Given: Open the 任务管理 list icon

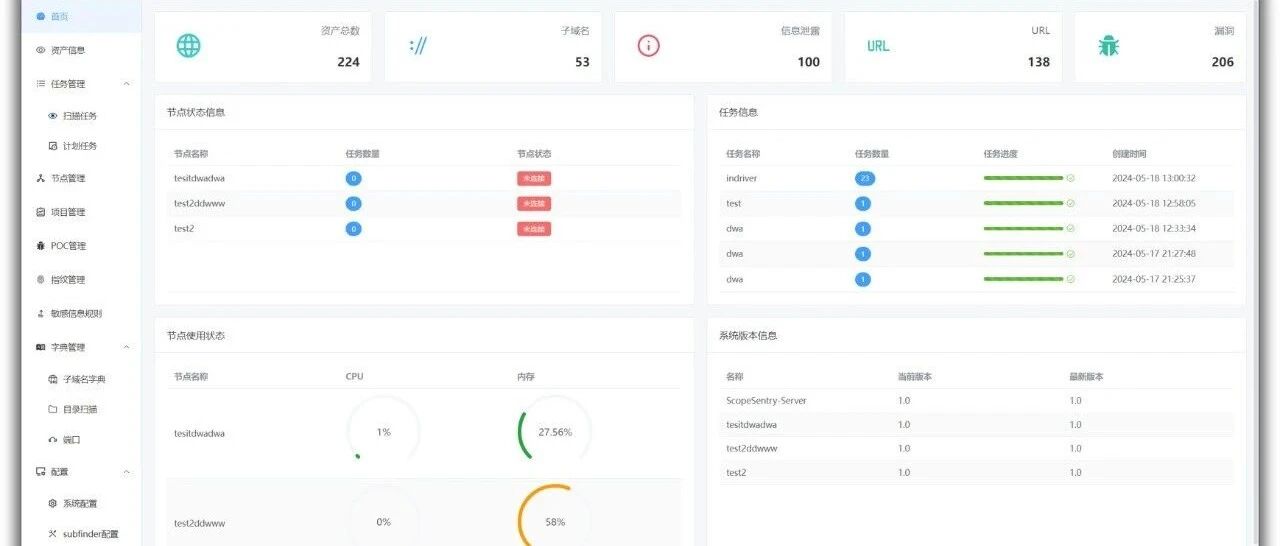Looking at the screenshot, I should [x=40, y=84].
